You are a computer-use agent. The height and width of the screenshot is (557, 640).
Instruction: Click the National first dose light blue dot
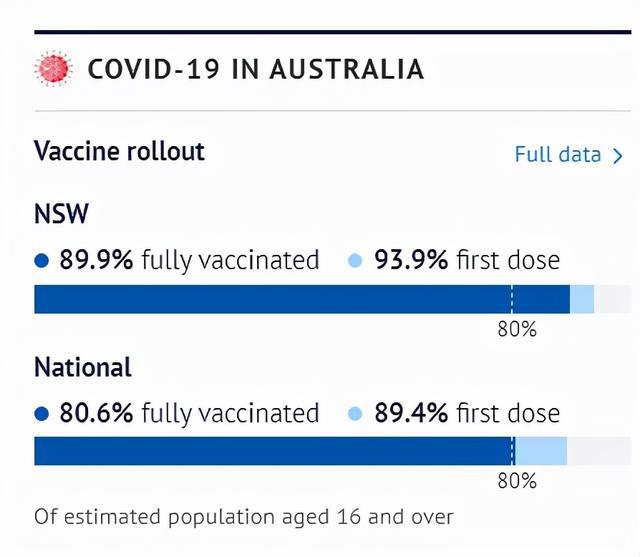tap(355, 413)
